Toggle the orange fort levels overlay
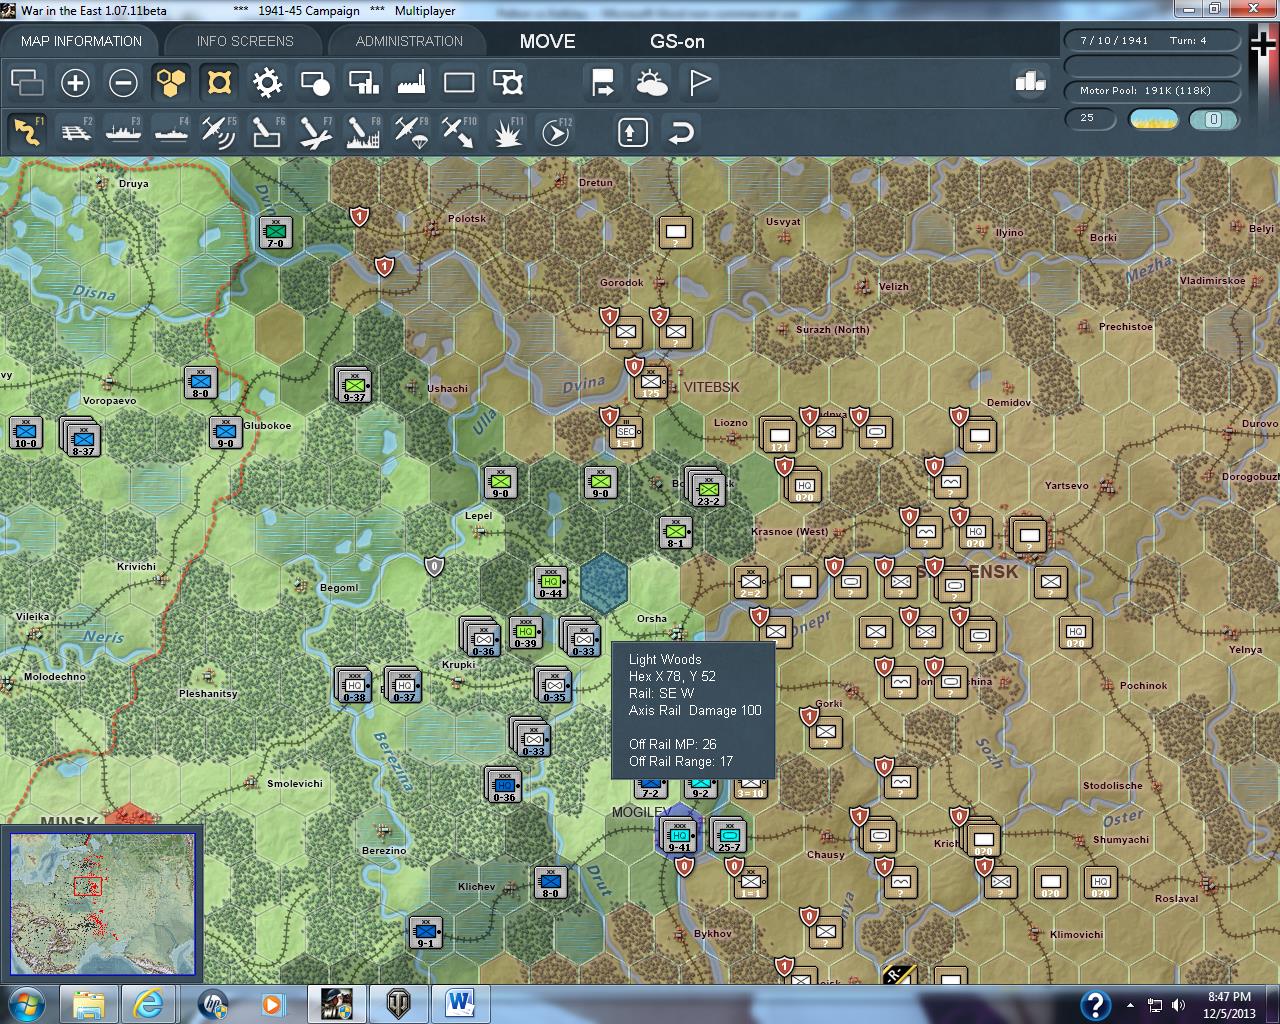Image resolution: width=1280 pixels, height=1024 pixels. 219,82
